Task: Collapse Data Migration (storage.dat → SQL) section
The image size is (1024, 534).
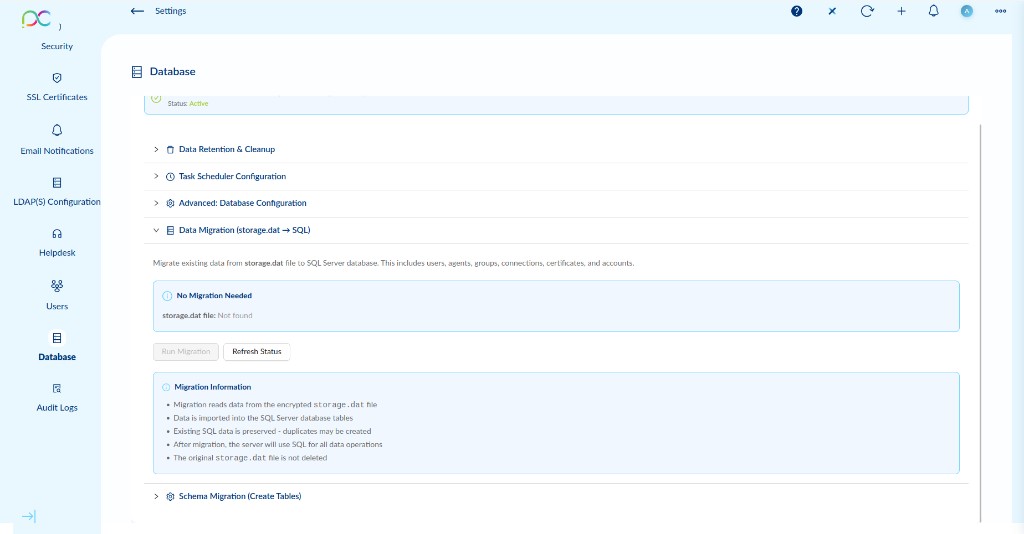Action: coord(244,230)
